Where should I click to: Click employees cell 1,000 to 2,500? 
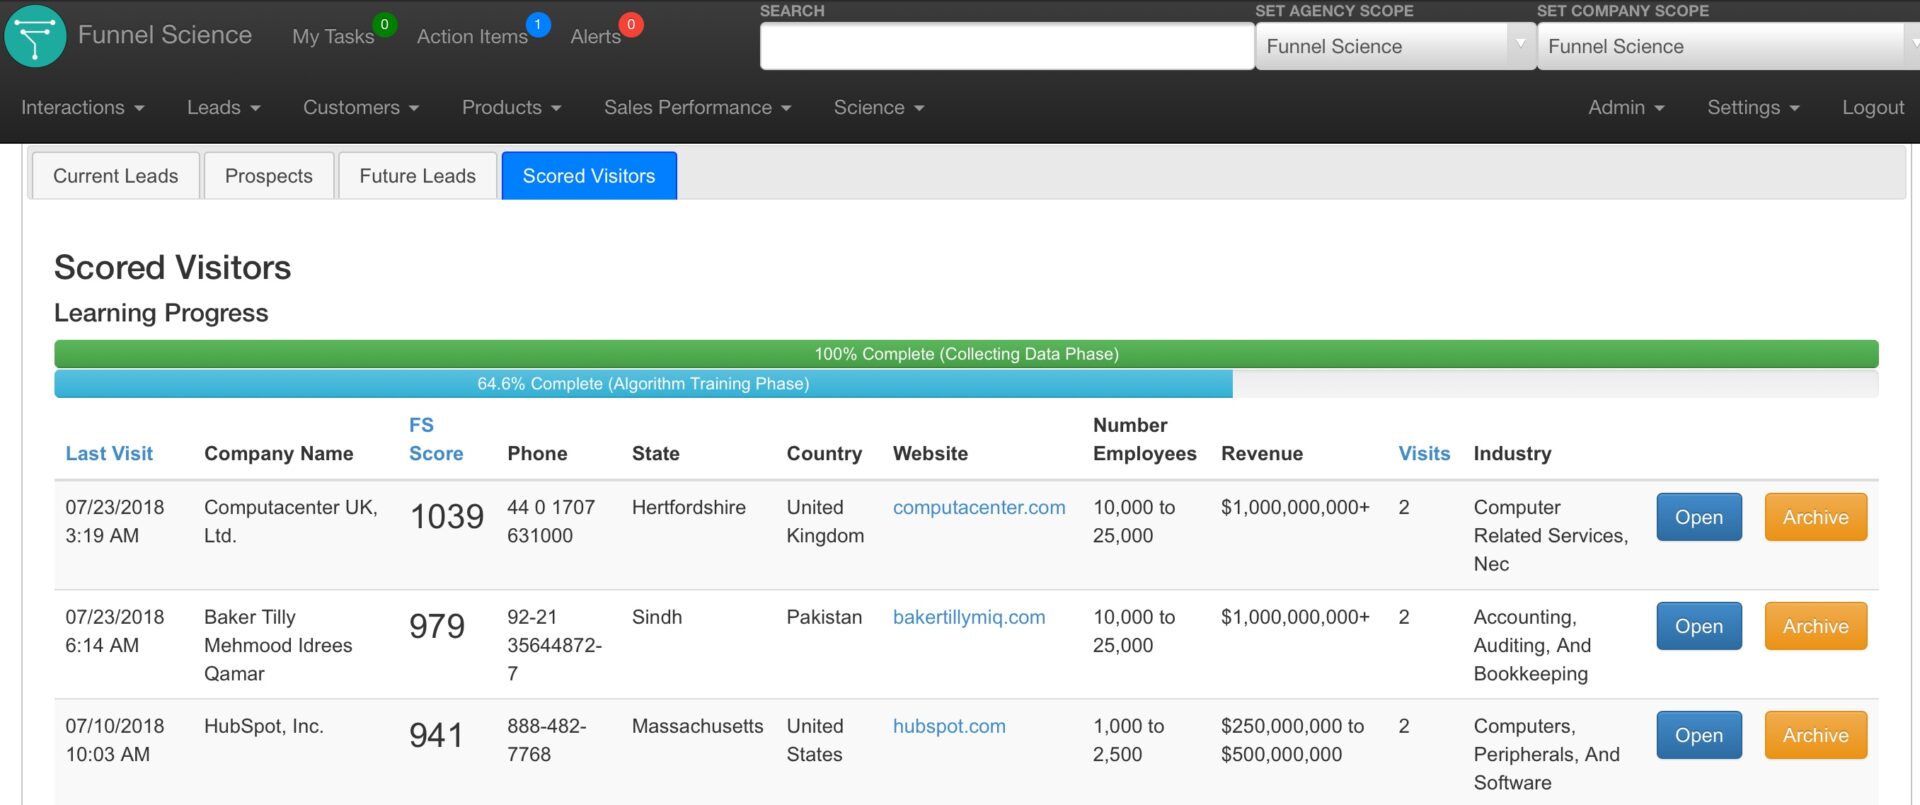[1129, 741]
